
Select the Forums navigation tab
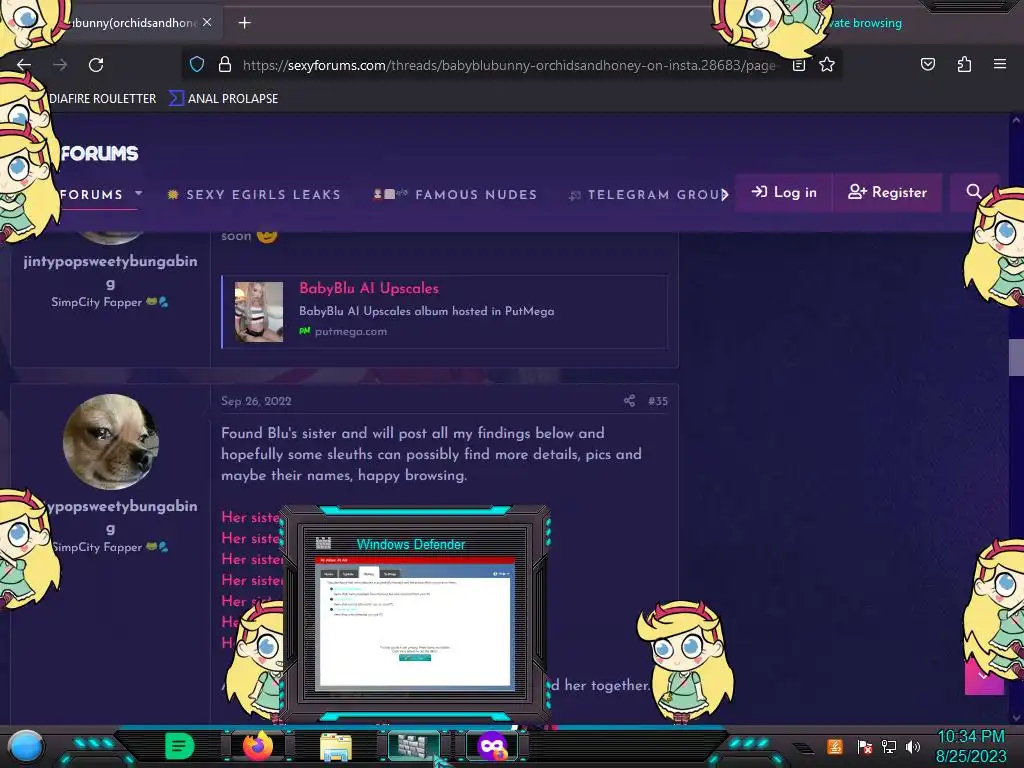(x=91, y=195)
